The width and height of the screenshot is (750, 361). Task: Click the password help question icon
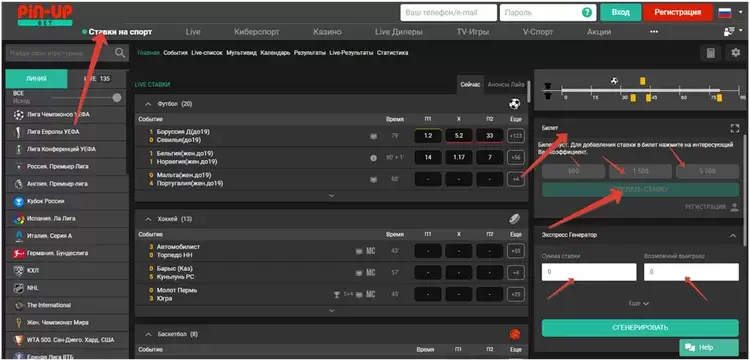pyautogui.click(x=586, y=12)
